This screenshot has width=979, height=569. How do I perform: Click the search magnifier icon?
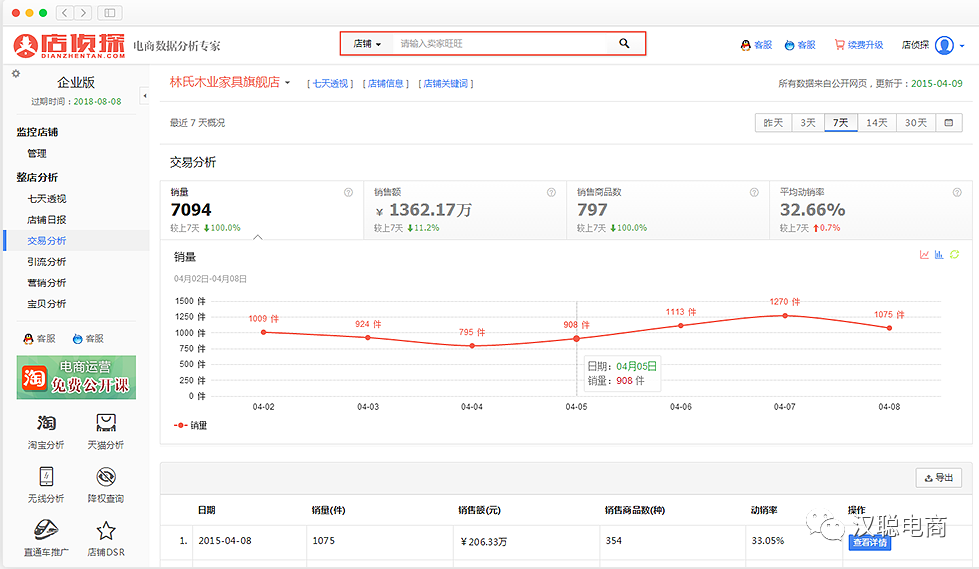coord(624,44)
